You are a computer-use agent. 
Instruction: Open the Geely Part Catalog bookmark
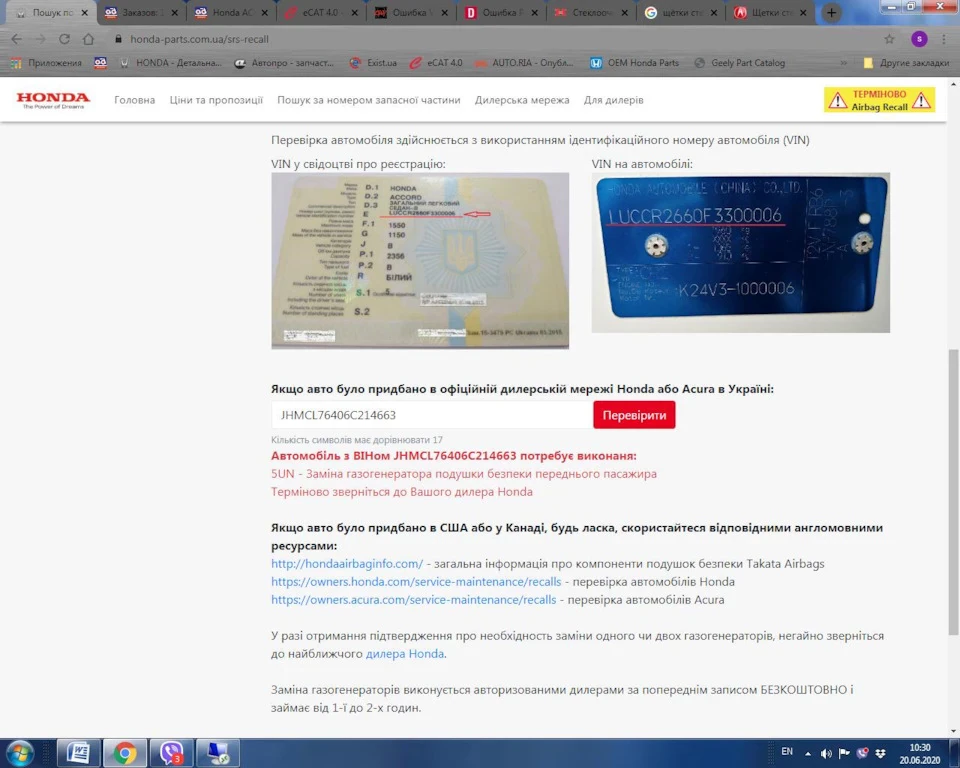click(740, 62)
